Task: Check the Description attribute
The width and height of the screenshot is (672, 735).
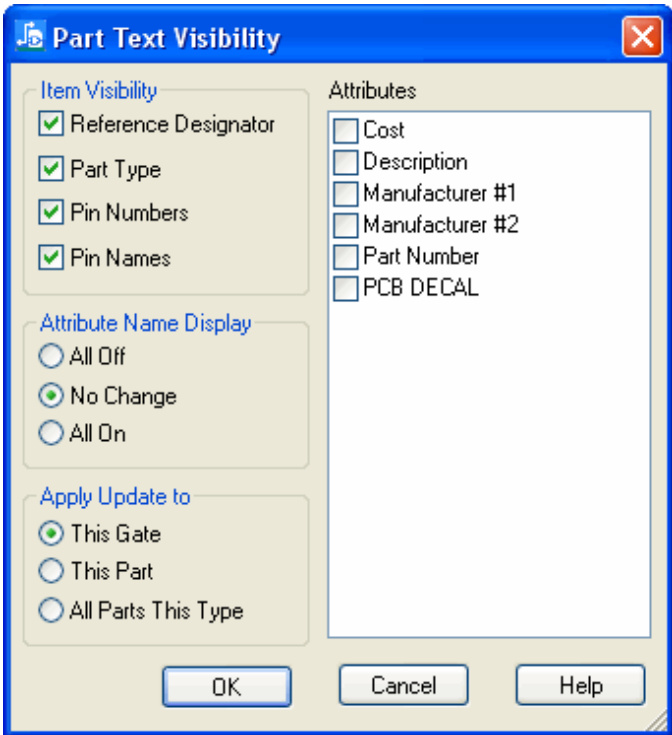Action: click(346, 162)
